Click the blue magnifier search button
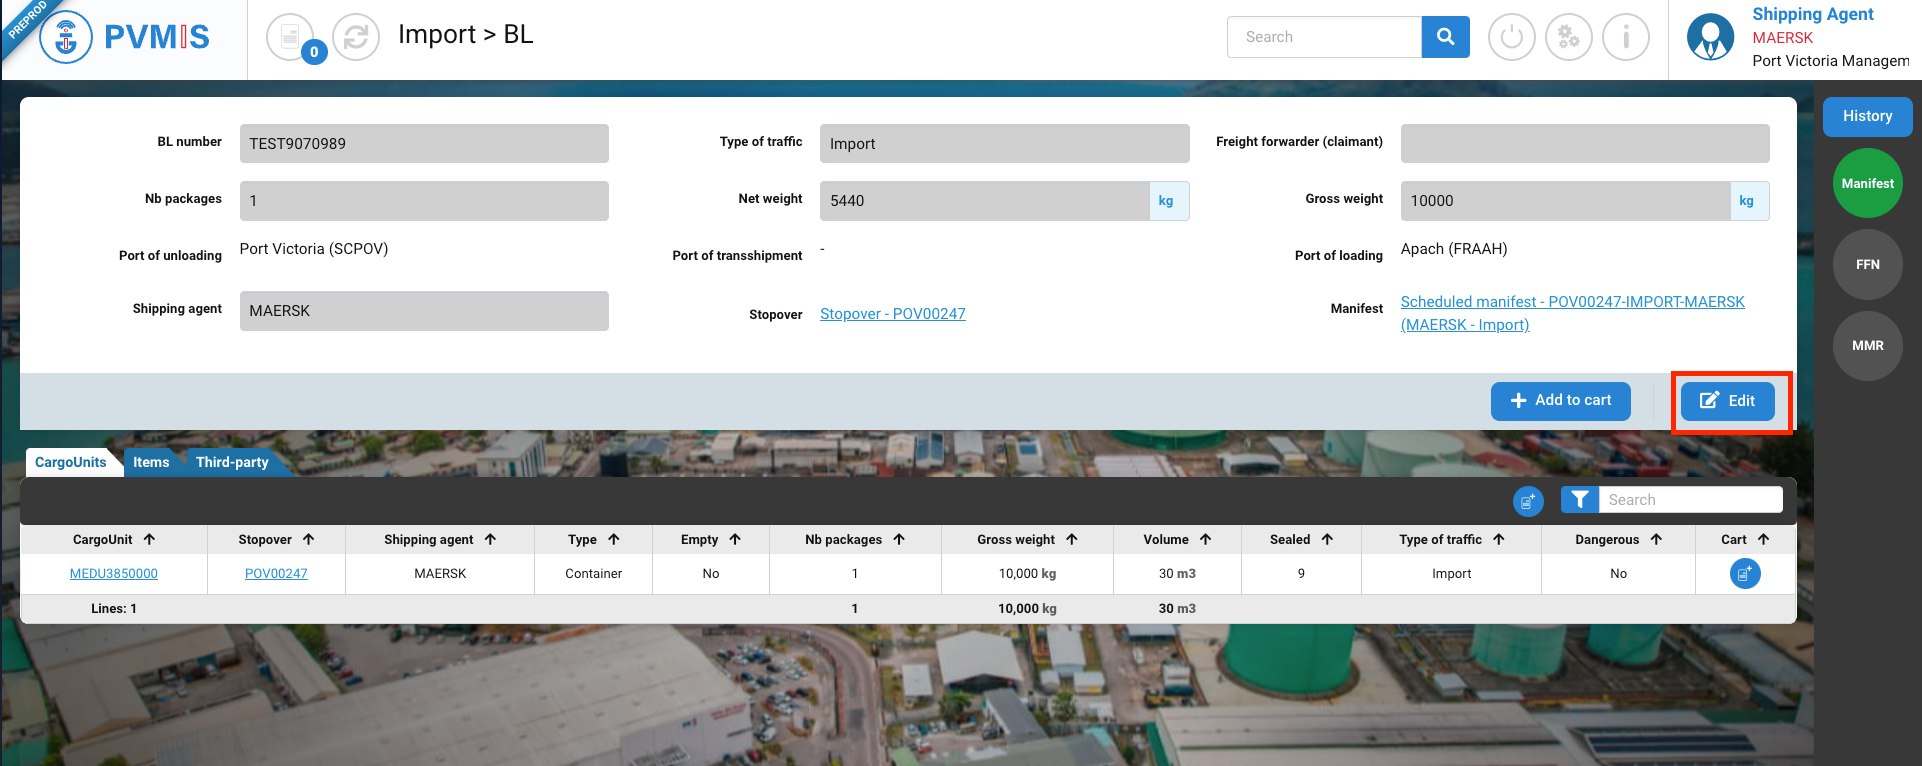Screen dimensions: 1922x766 1445,37
